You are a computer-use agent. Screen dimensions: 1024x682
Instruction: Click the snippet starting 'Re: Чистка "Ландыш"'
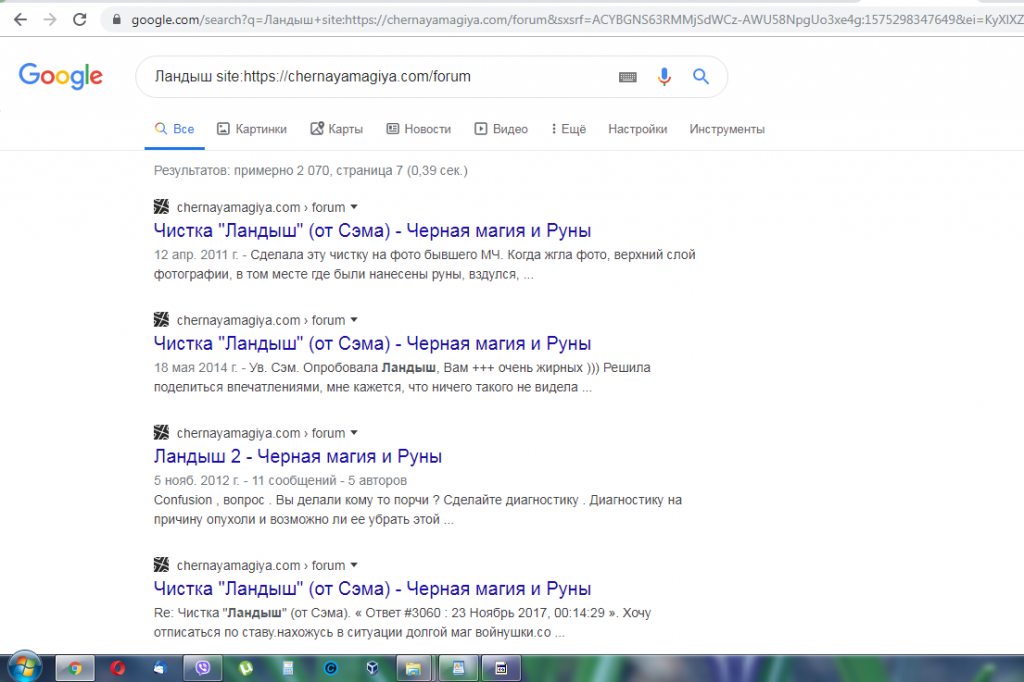(x=402, y=623)
